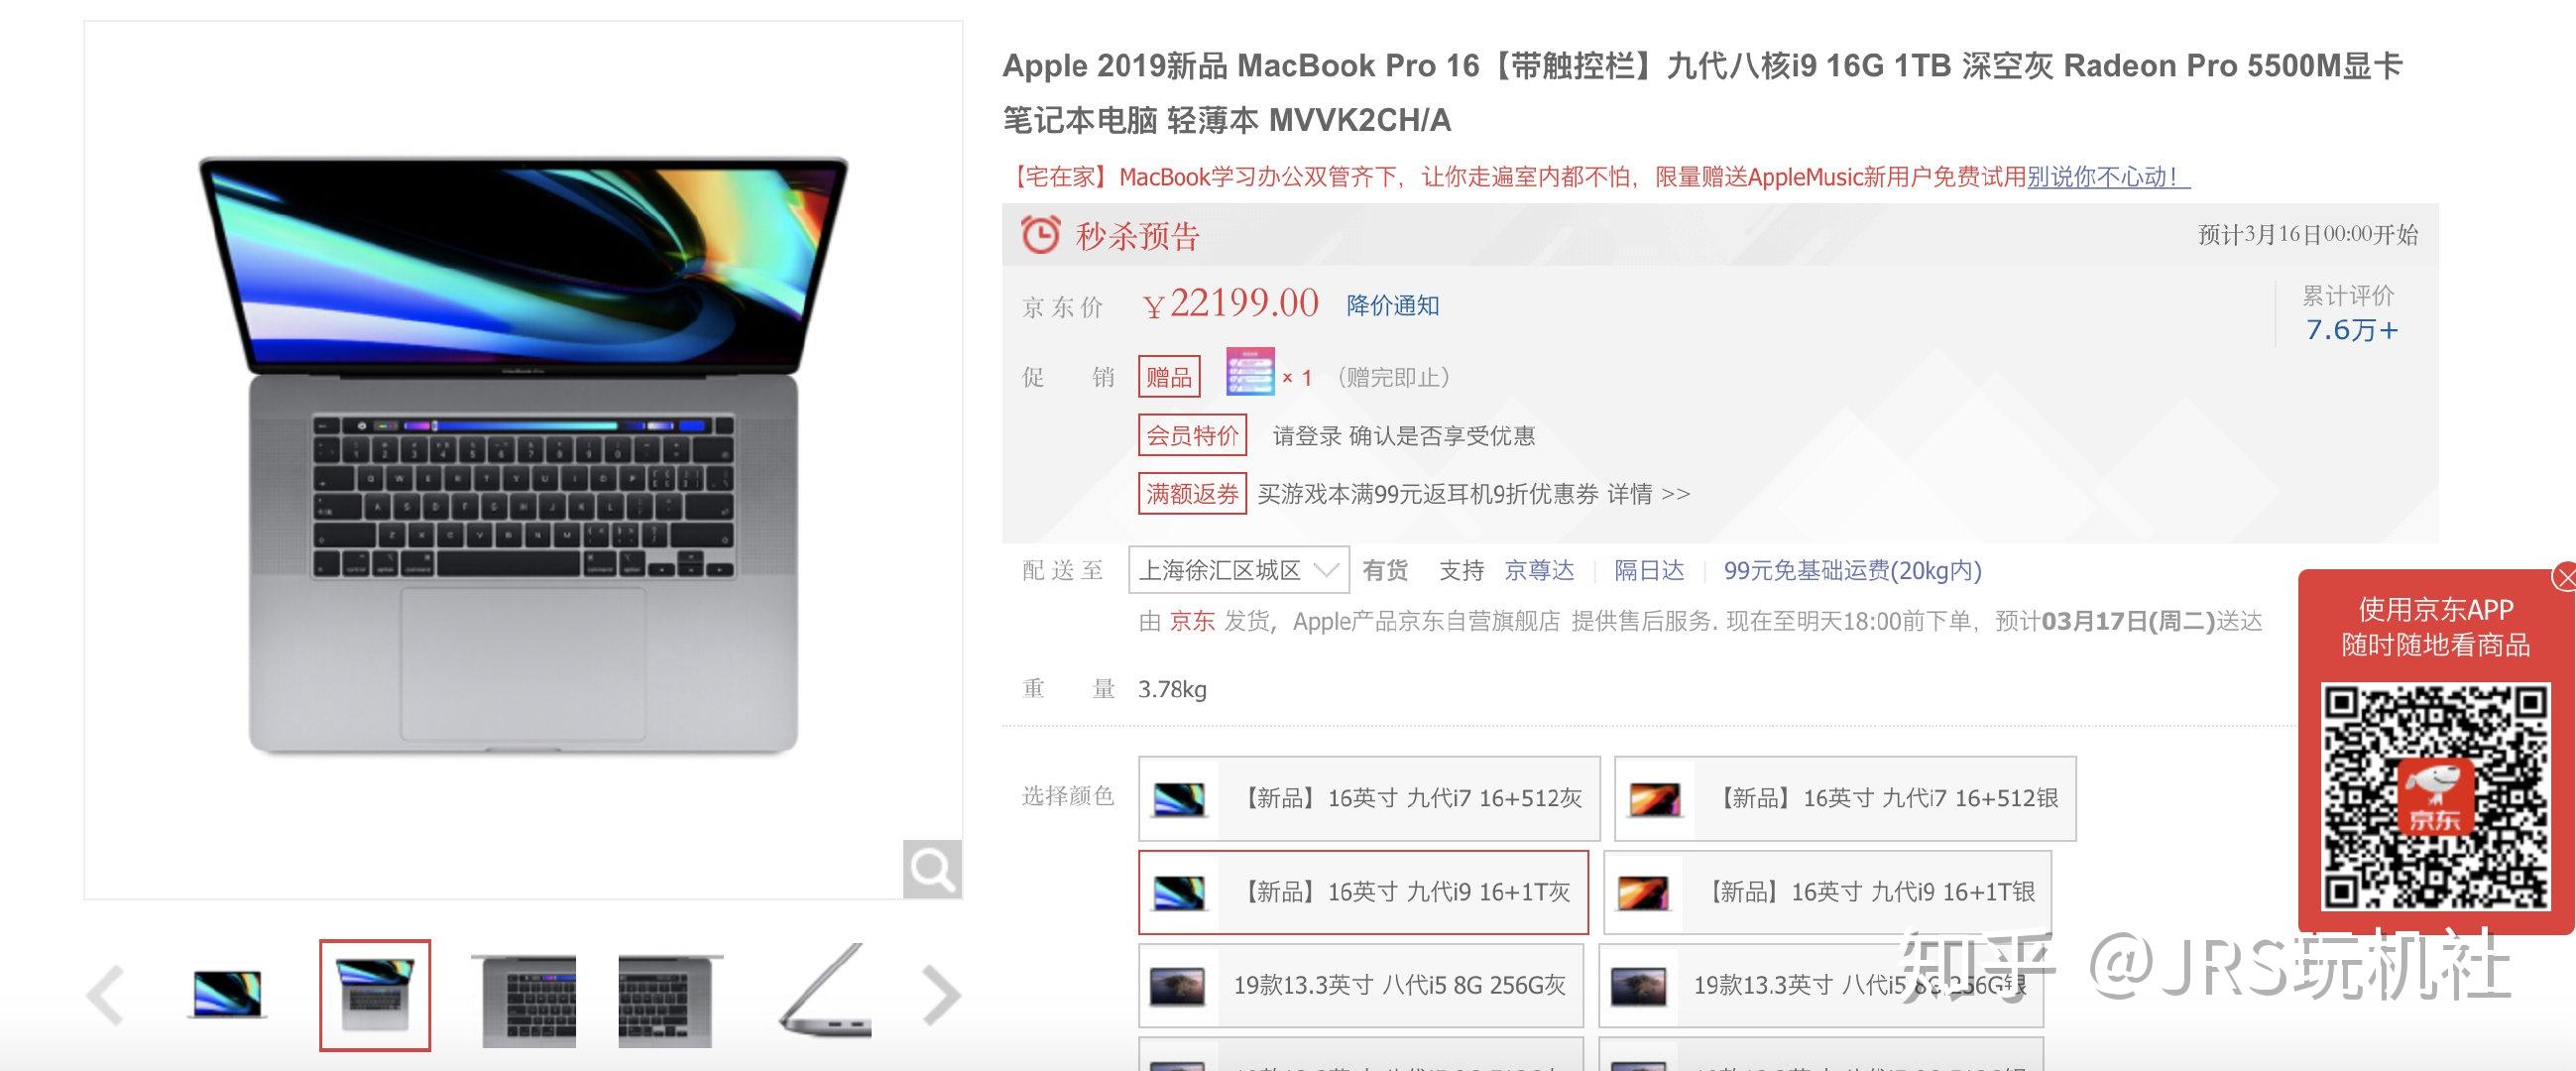Open the 上海徐汇区城区 delivery location dropdown
Image resolution: width=2576 pixels, height=1071 pixels.
[x=1239, y=570]
